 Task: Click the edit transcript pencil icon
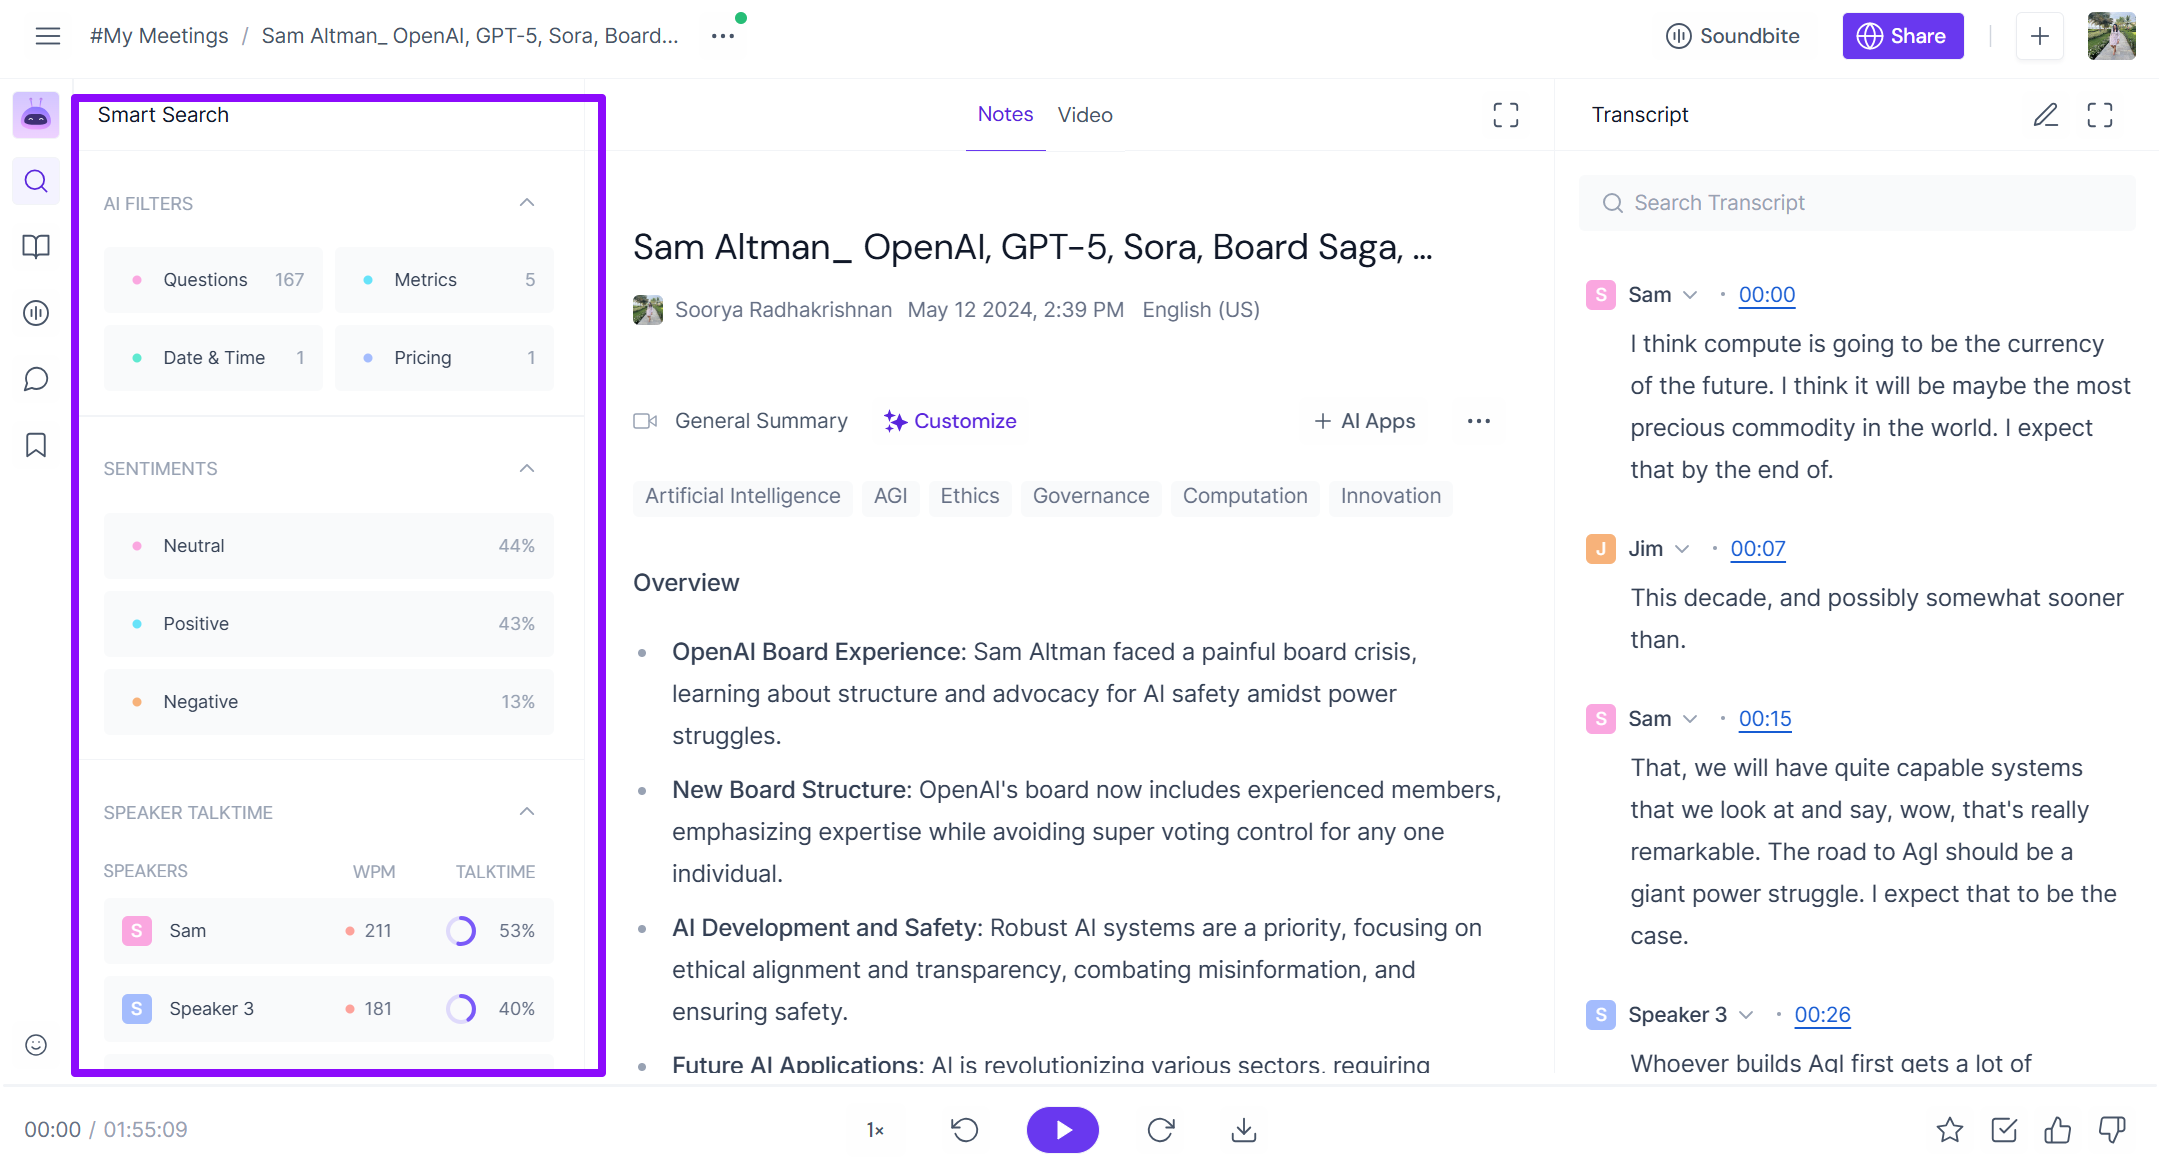pos(2045,115)
